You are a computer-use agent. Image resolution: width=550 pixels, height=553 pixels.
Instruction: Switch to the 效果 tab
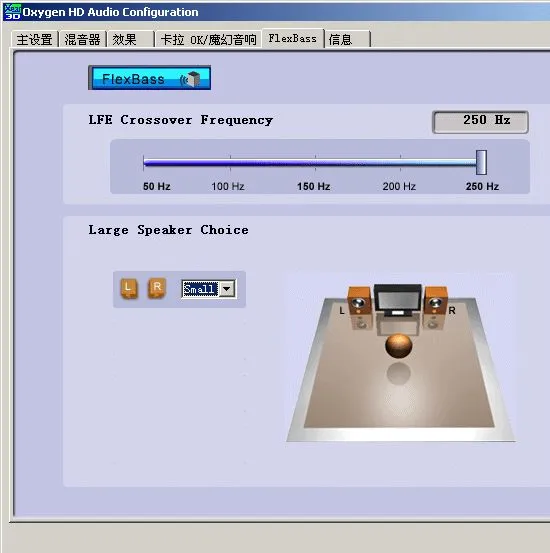[131, 39]
